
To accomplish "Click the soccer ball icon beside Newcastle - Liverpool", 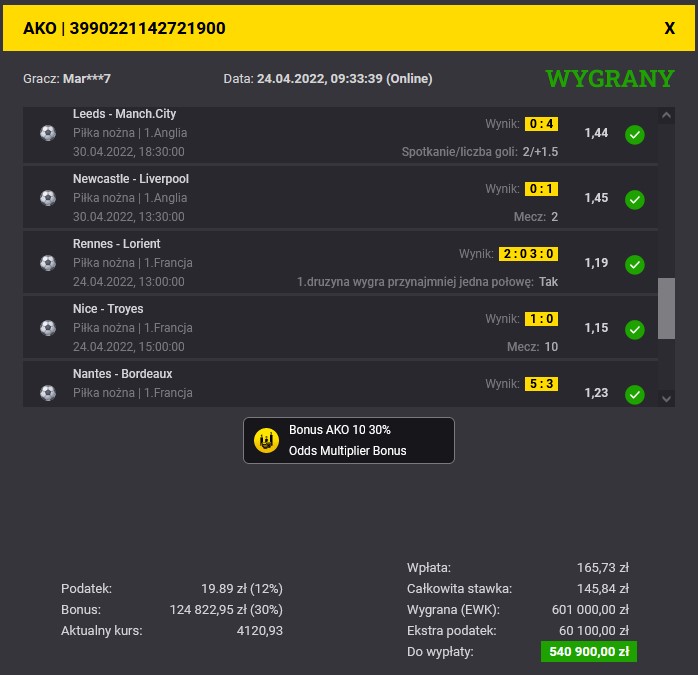I will tap(48, 198).
